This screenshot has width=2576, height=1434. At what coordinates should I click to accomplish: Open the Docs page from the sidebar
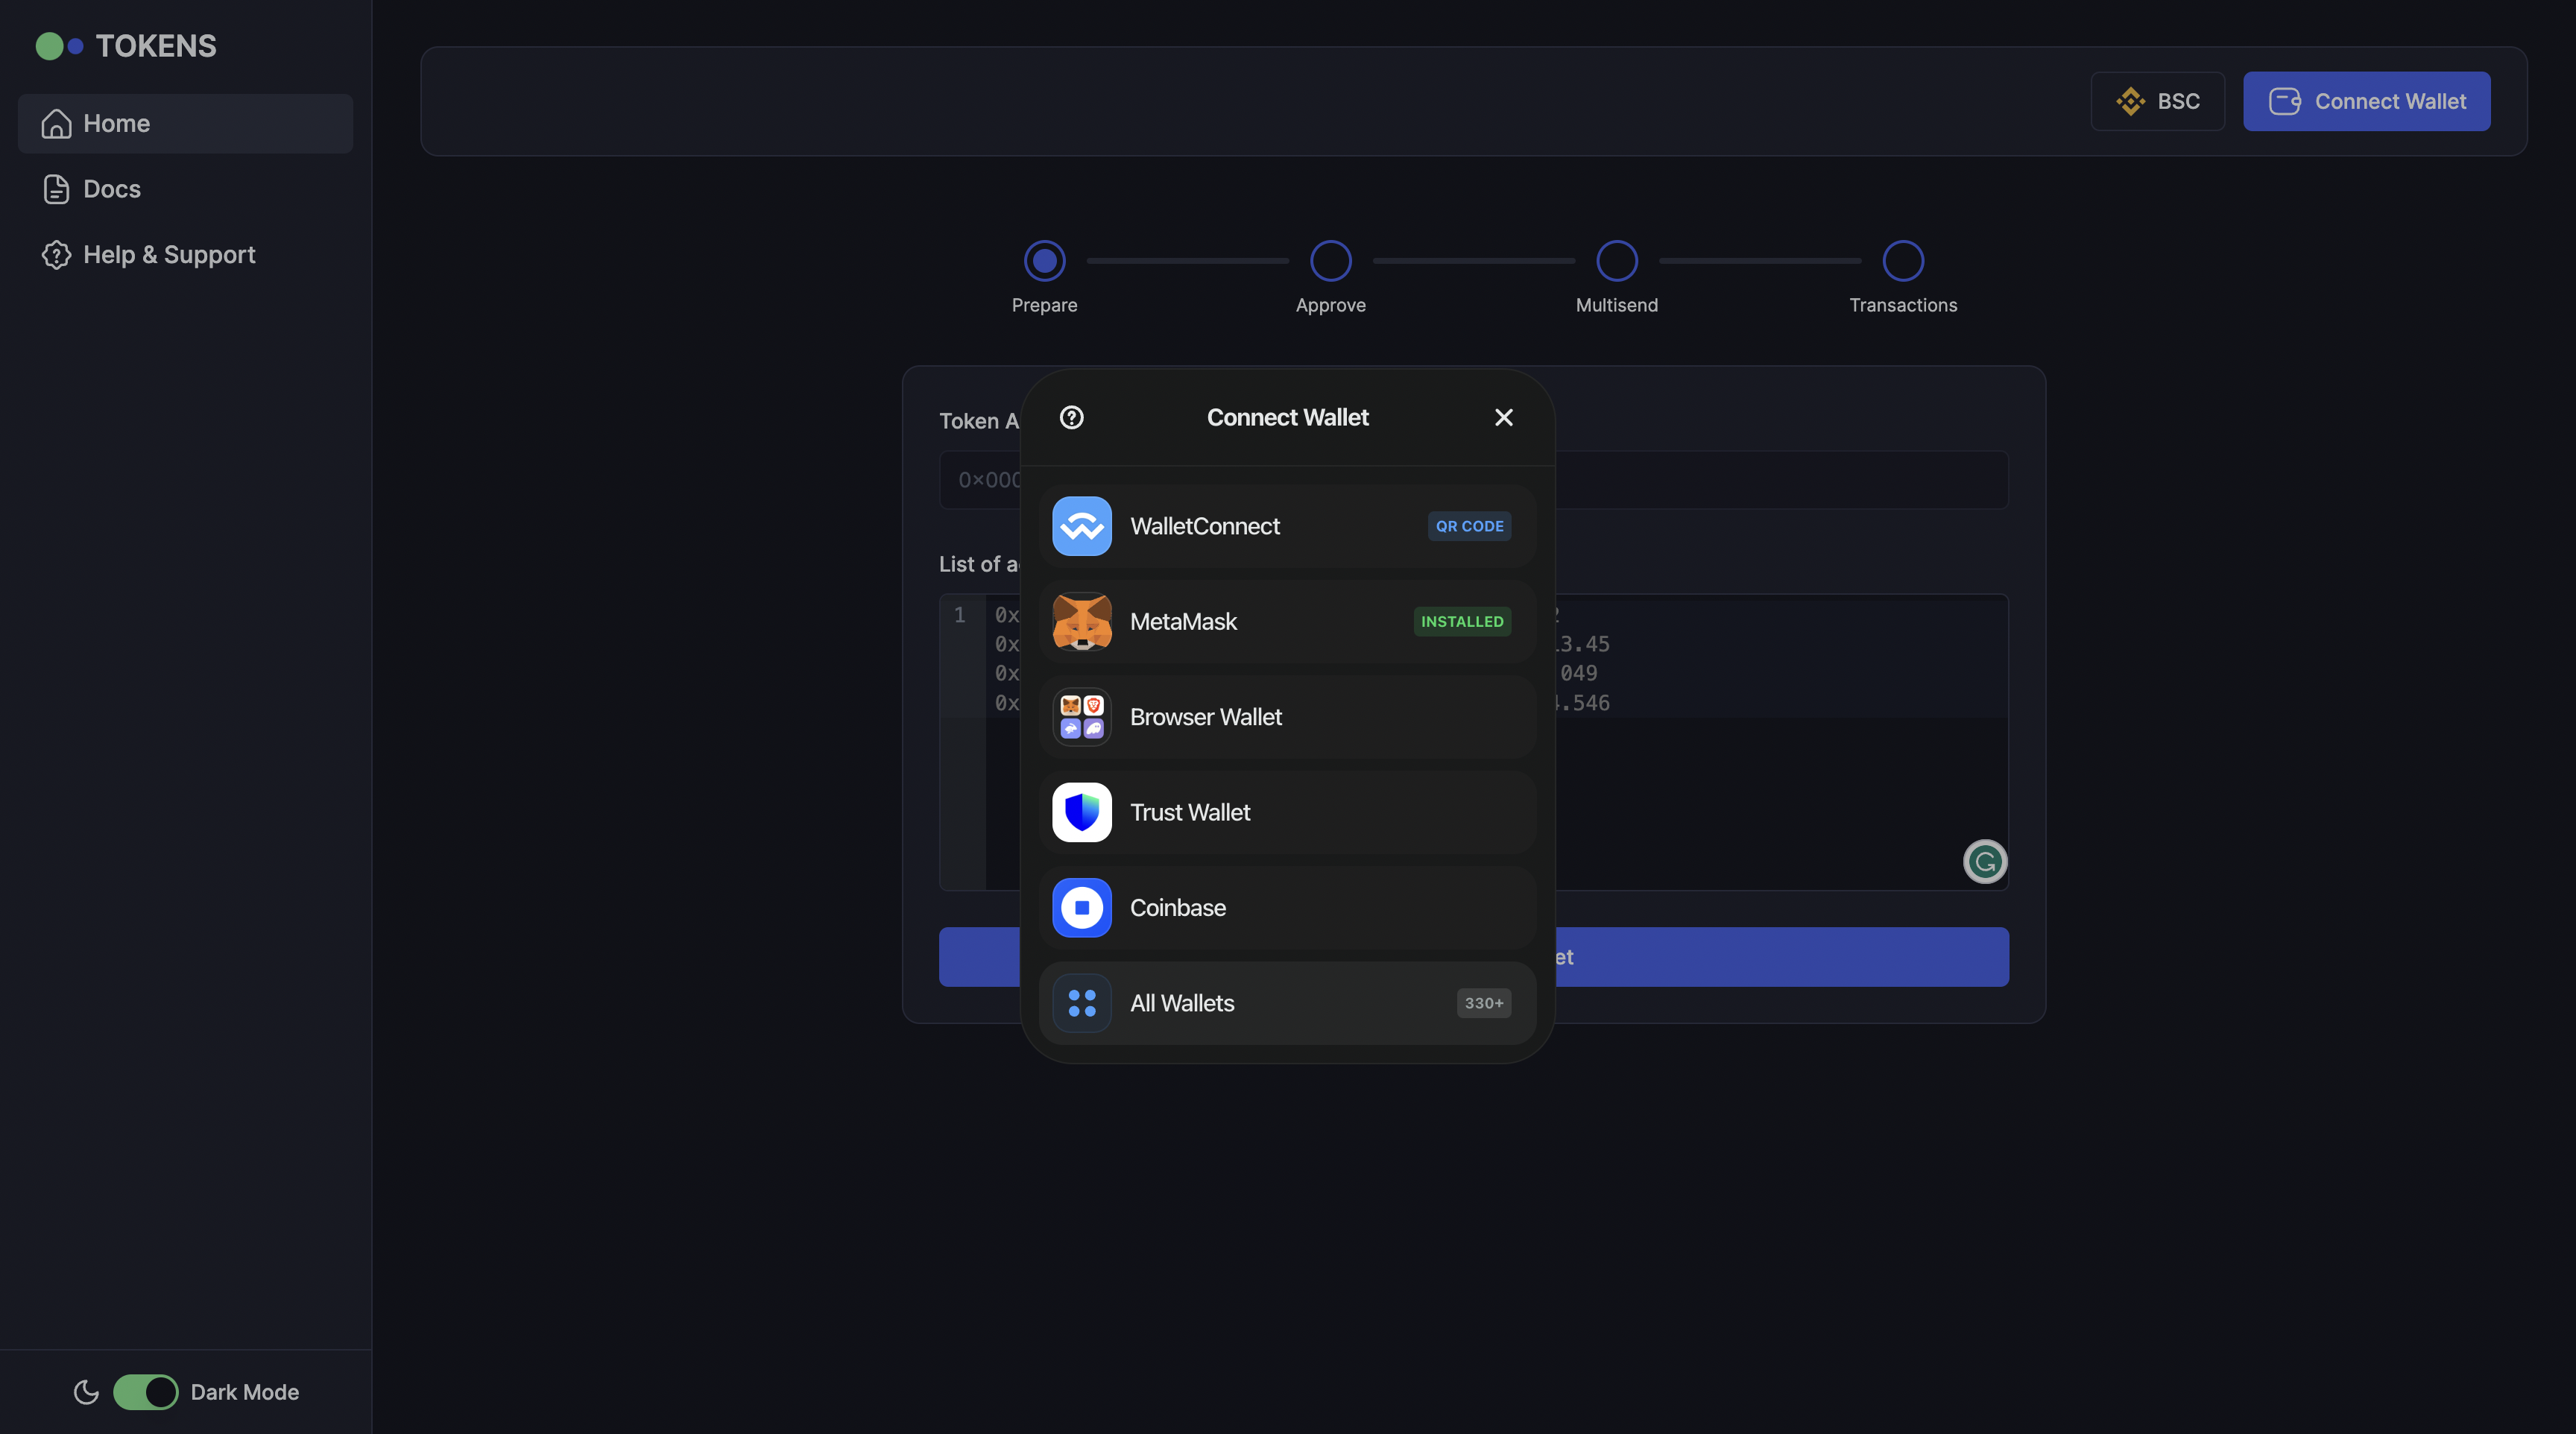(x=111, y=189)
